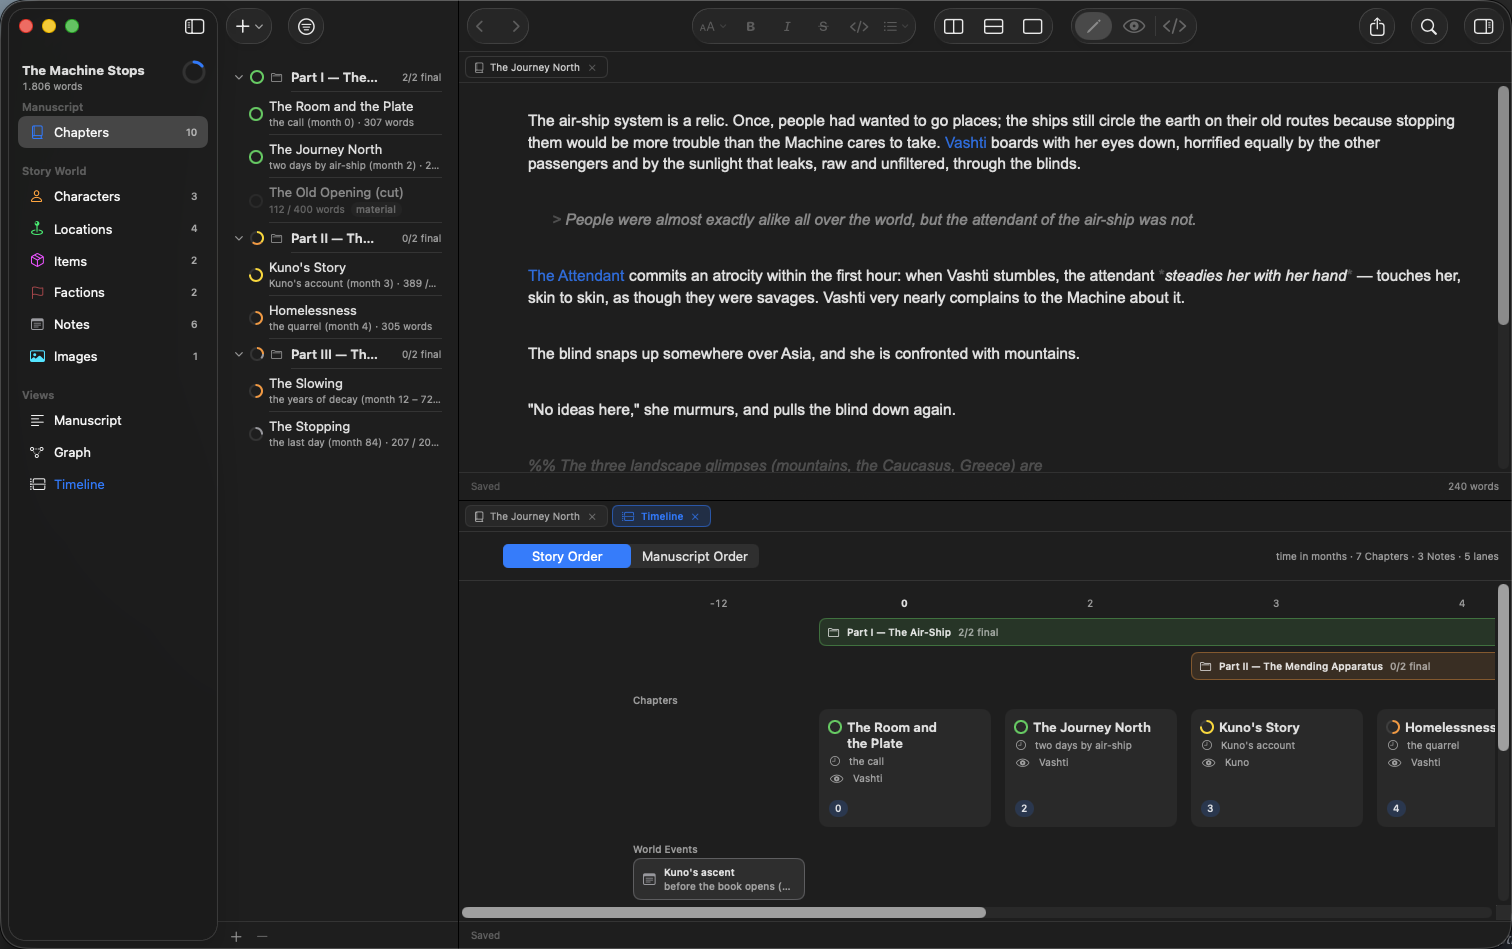Toggle status circle of The Old Opening (cut)
The width and height of the screenshot is (1512, 949).
pyautogui.click(x=256, y=201)
